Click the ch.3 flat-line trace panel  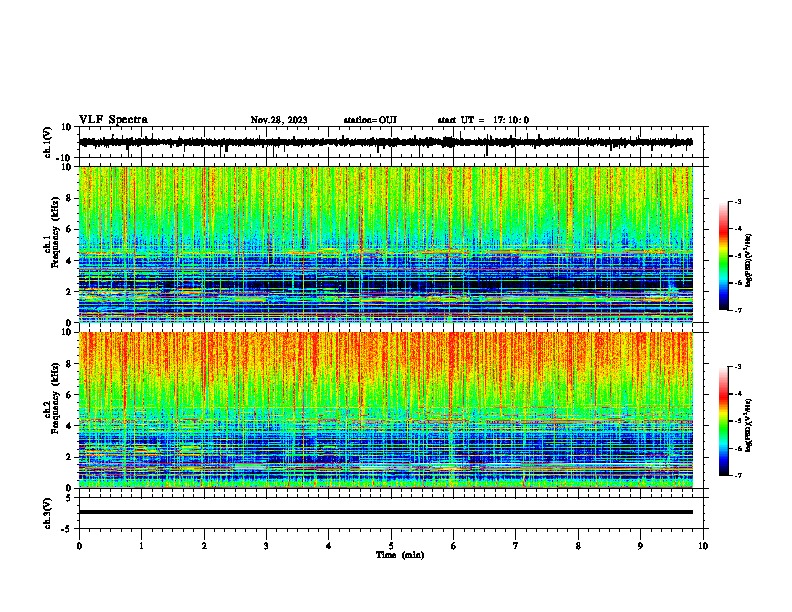pos(393,513)
